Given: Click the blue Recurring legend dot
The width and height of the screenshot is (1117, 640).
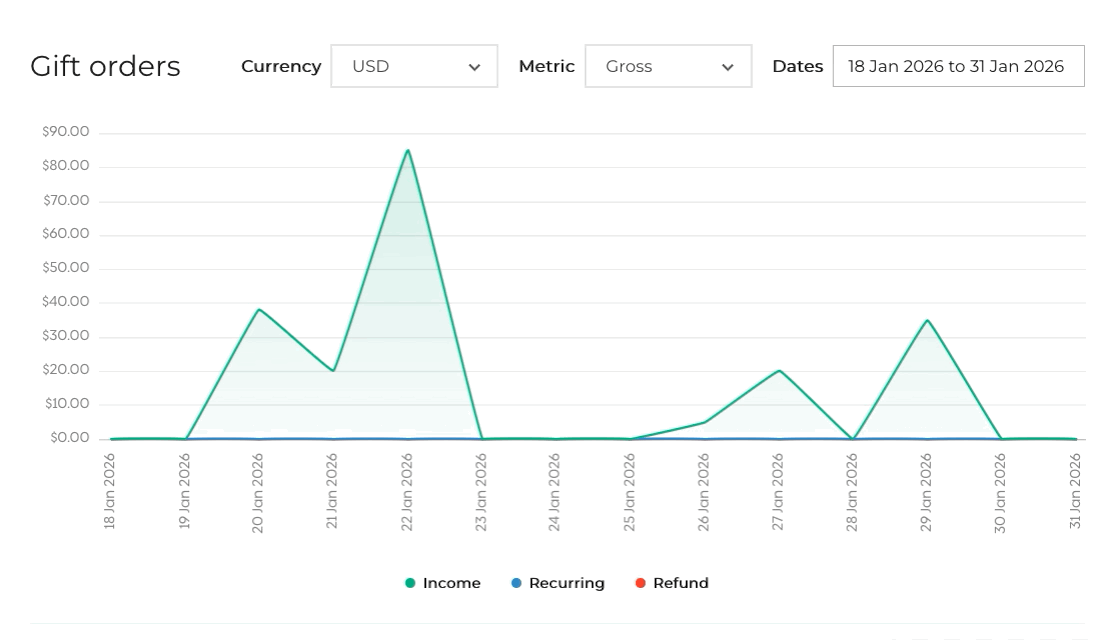Looking at the screenshot, I should [516, 583].
